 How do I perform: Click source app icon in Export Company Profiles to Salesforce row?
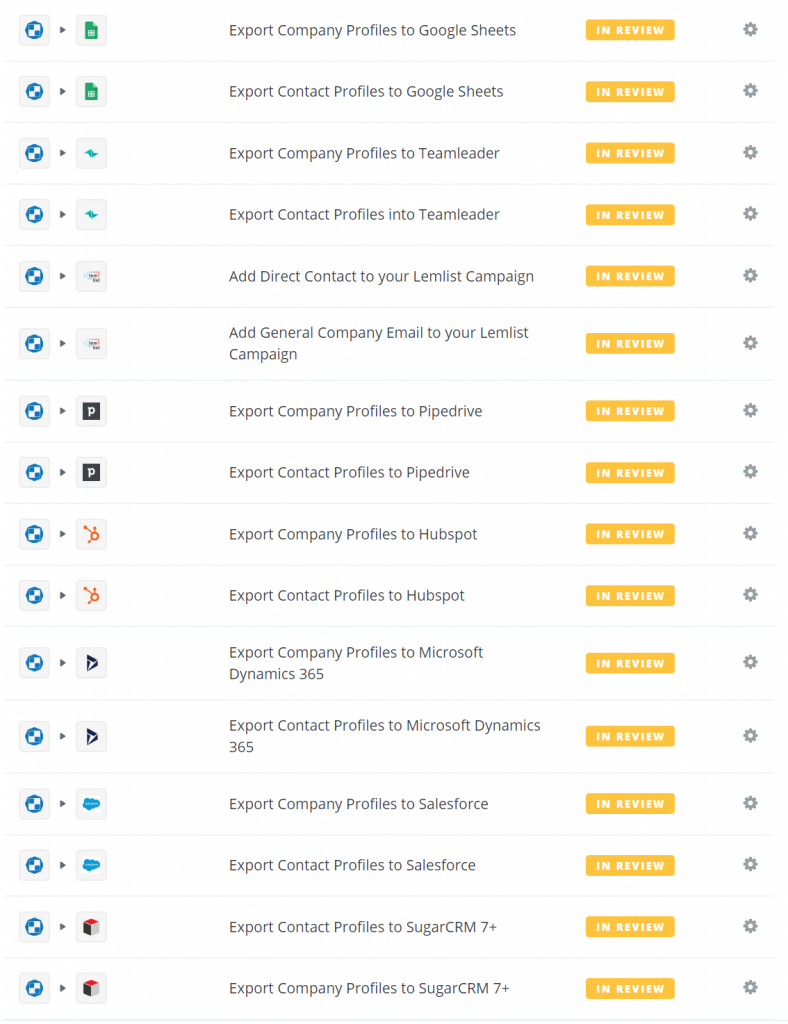34,804
